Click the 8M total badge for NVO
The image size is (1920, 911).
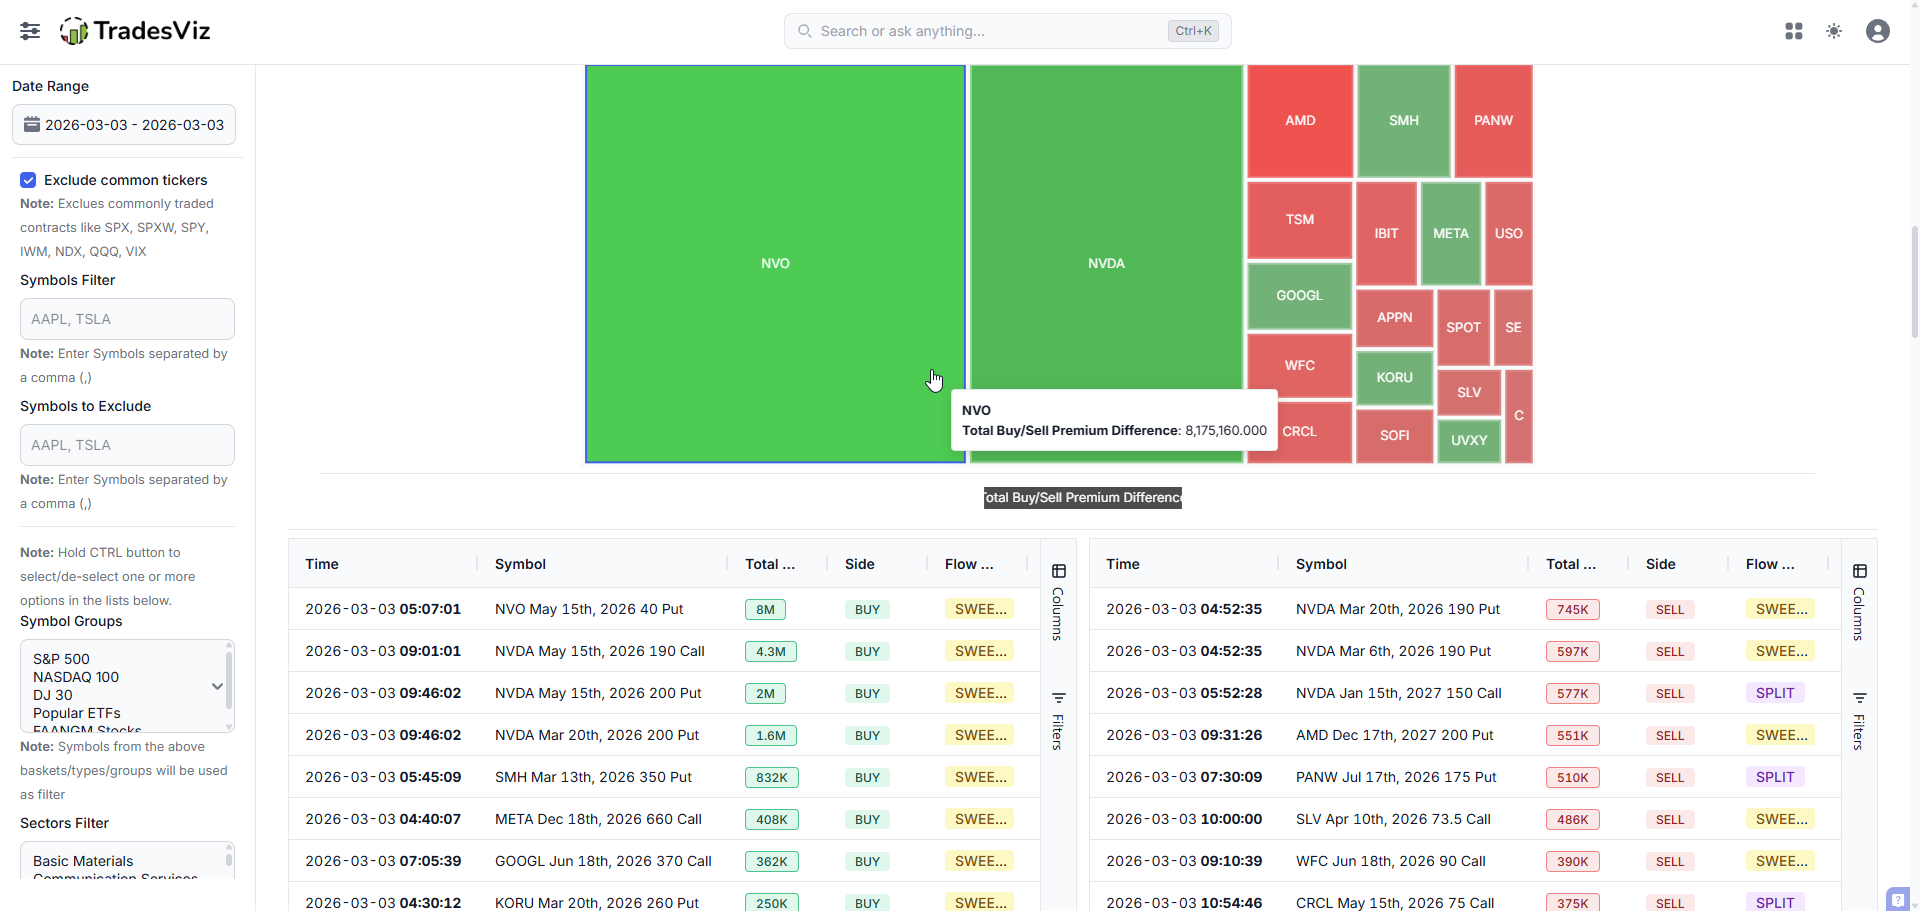(x=765, y=609)
